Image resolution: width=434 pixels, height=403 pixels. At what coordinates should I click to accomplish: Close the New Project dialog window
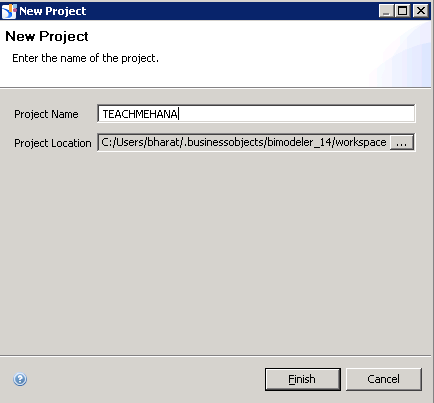[421, 11]
